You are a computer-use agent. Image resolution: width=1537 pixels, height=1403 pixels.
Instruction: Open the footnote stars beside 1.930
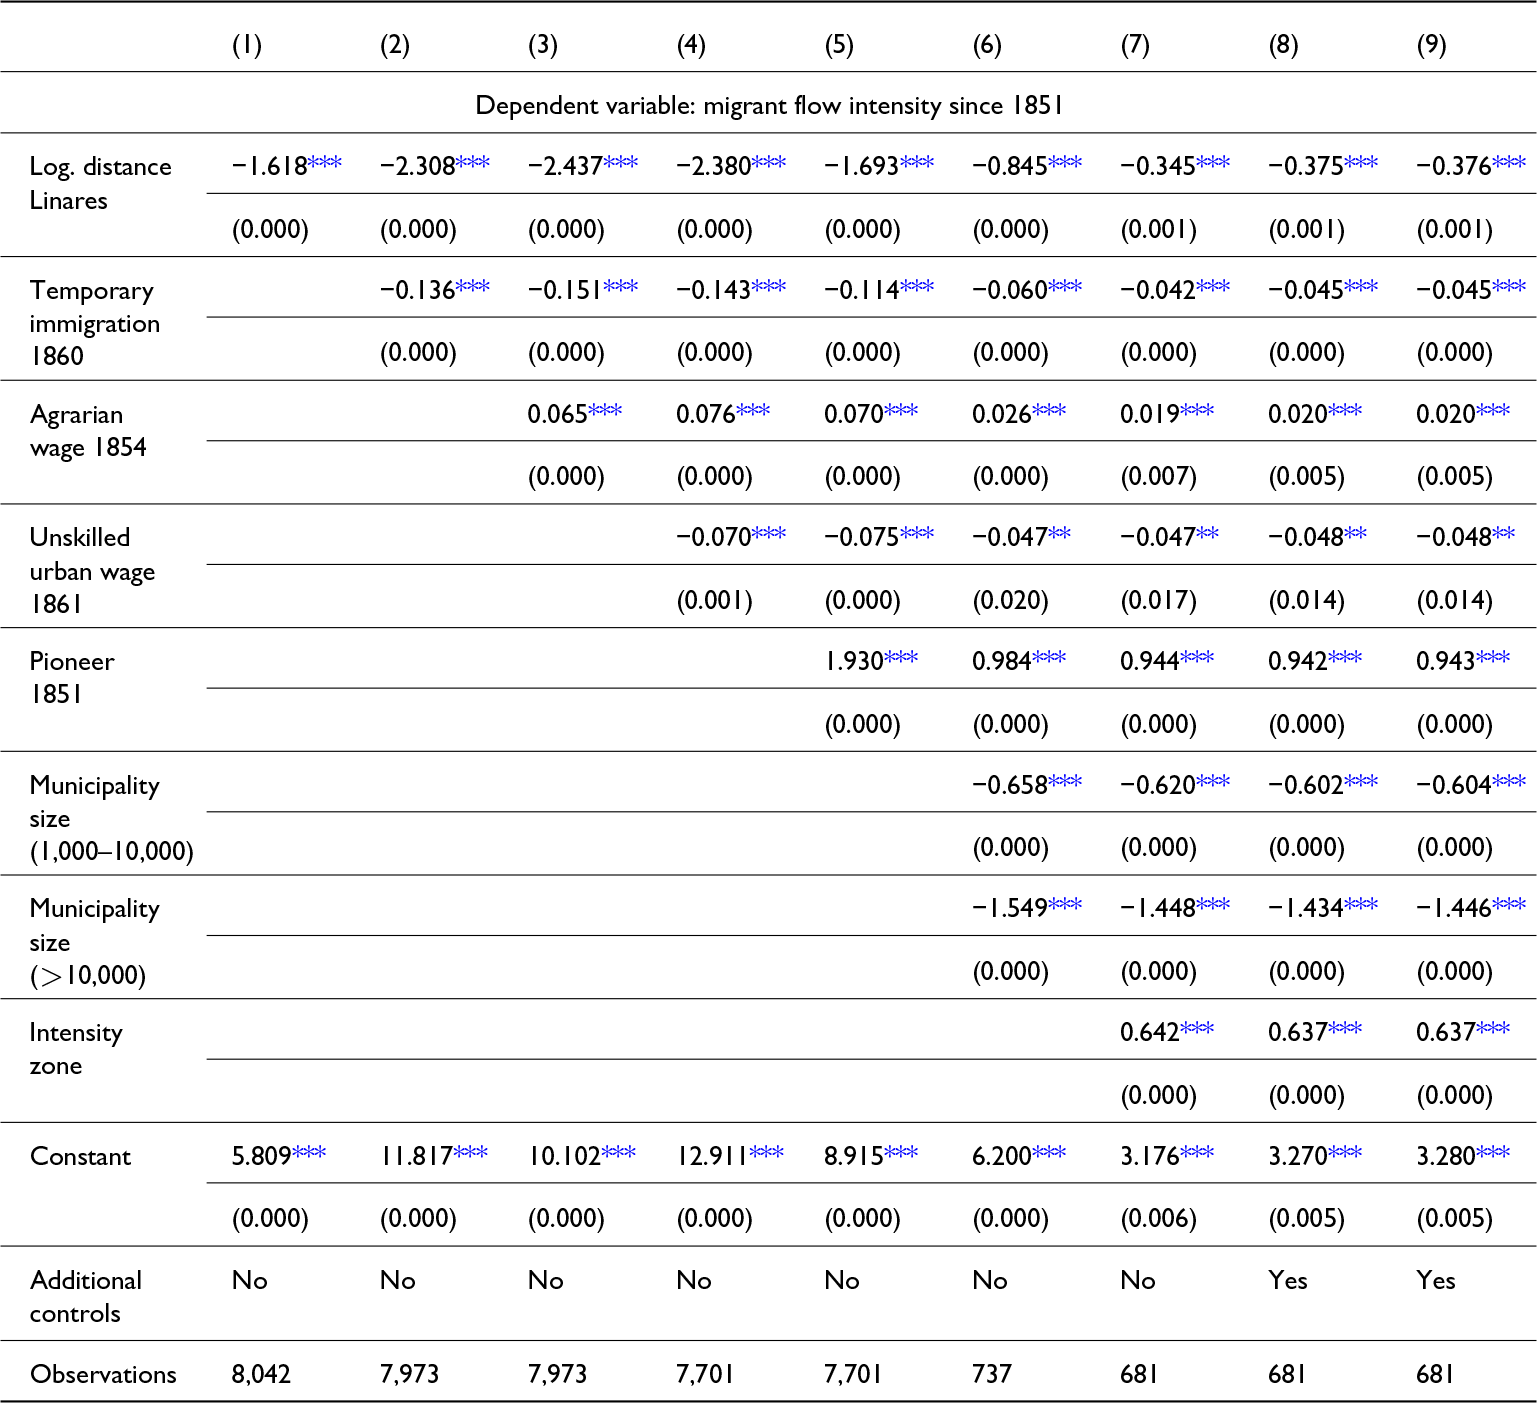tap(901, 658)
